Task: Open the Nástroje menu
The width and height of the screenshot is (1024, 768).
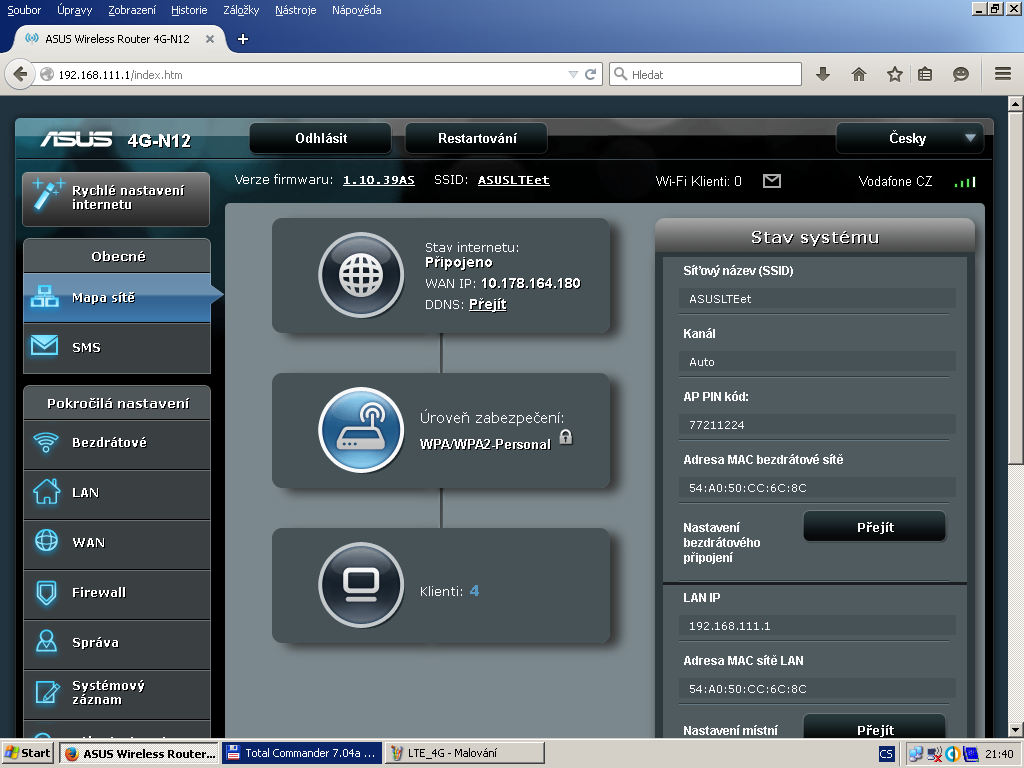Action: [295, 10]
